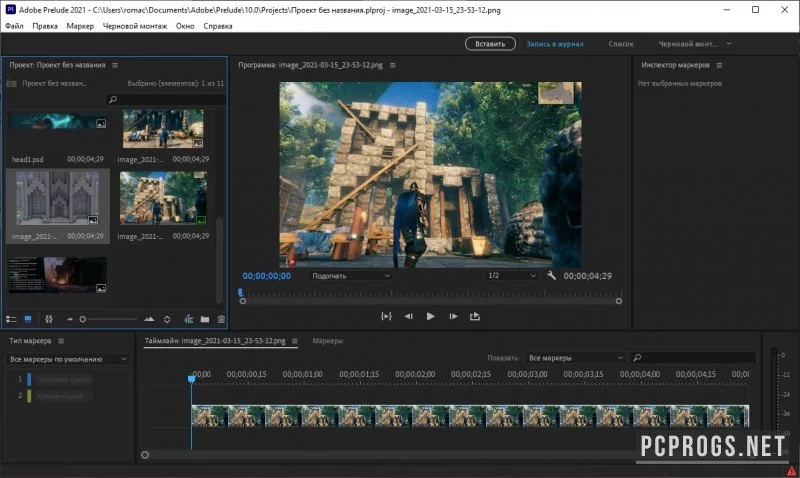
Task: Open the Черновой монтаж menu
Action: pyautogui.click(x=135, y=26)
